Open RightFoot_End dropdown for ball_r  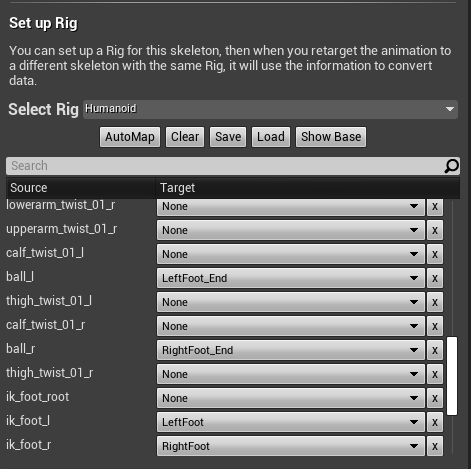click(291, 350)
